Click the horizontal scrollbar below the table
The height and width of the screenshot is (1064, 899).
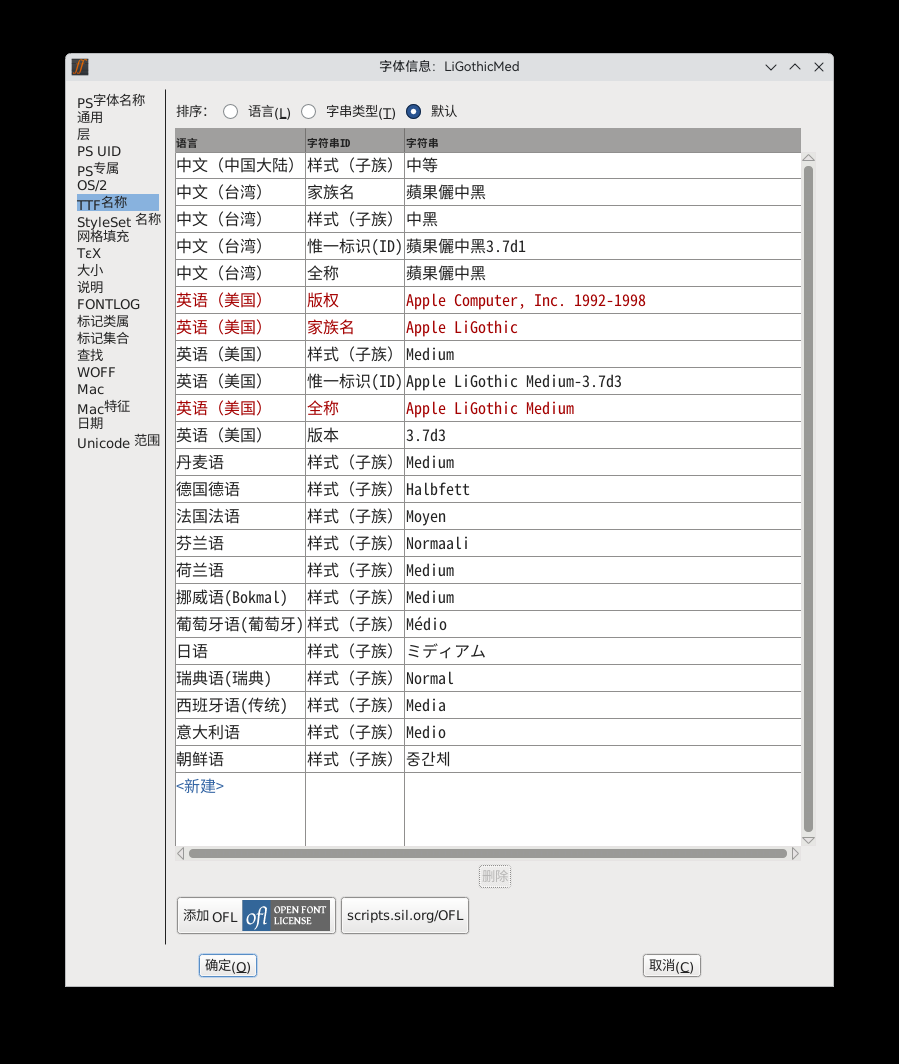488,854
